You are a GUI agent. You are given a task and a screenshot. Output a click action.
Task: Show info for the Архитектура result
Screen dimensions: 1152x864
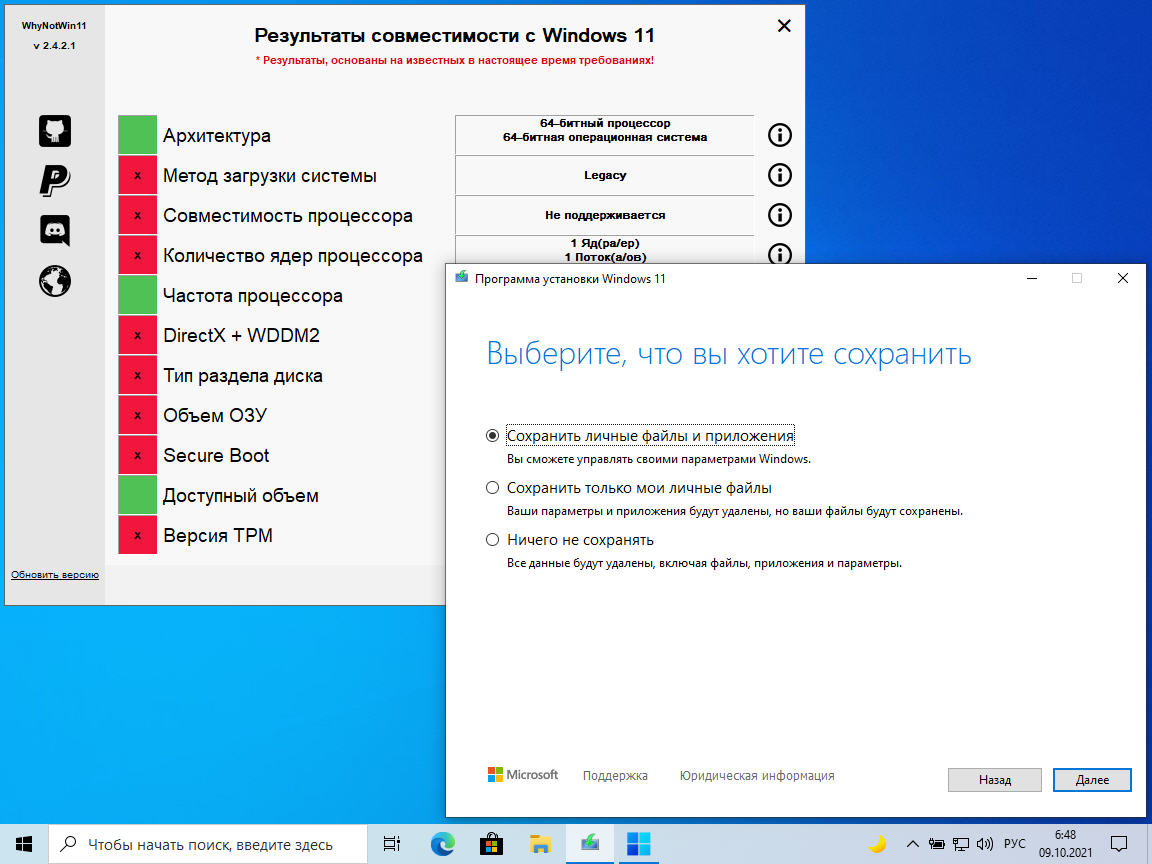780,135
